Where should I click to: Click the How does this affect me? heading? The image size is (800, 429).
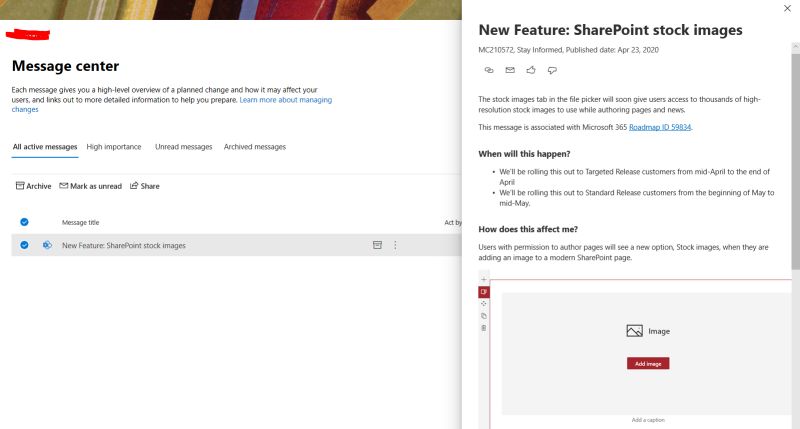coord(528,230)
